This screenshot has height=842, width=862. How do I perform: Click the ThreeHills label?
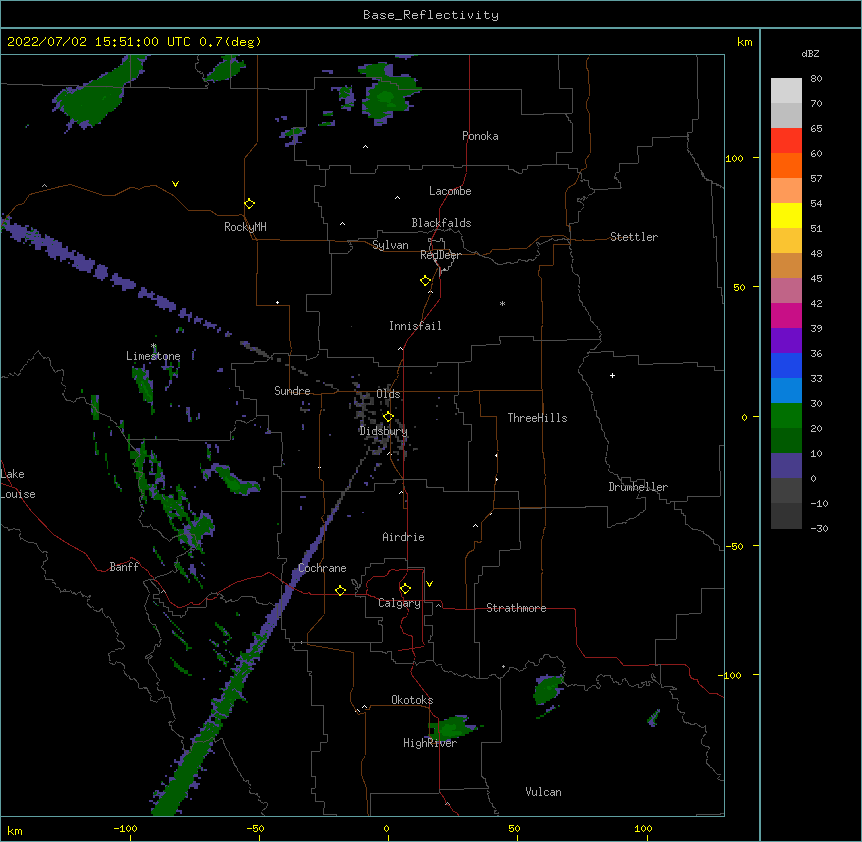pos(537,418)
